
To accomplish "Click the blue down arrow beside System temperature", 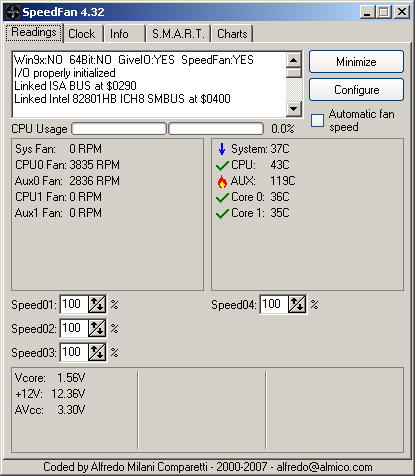I will [x=222, y=149].
